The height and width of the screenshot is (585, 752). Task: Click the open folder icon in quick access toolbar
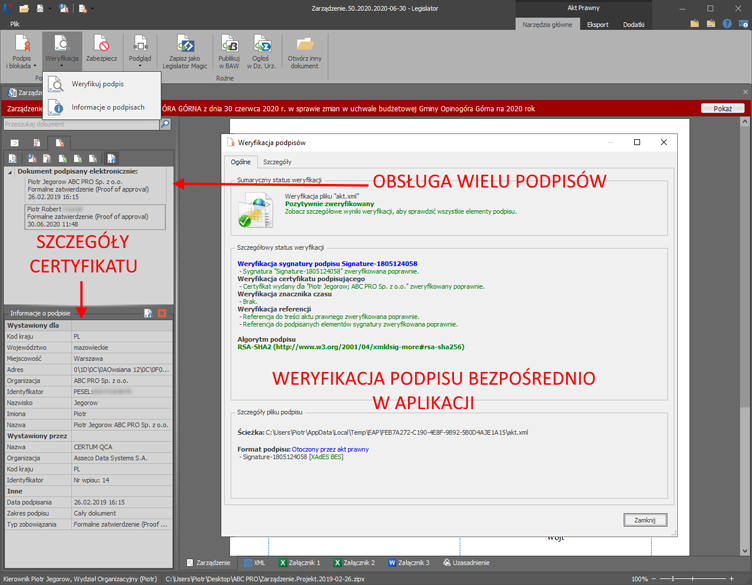tap(24, 8)
